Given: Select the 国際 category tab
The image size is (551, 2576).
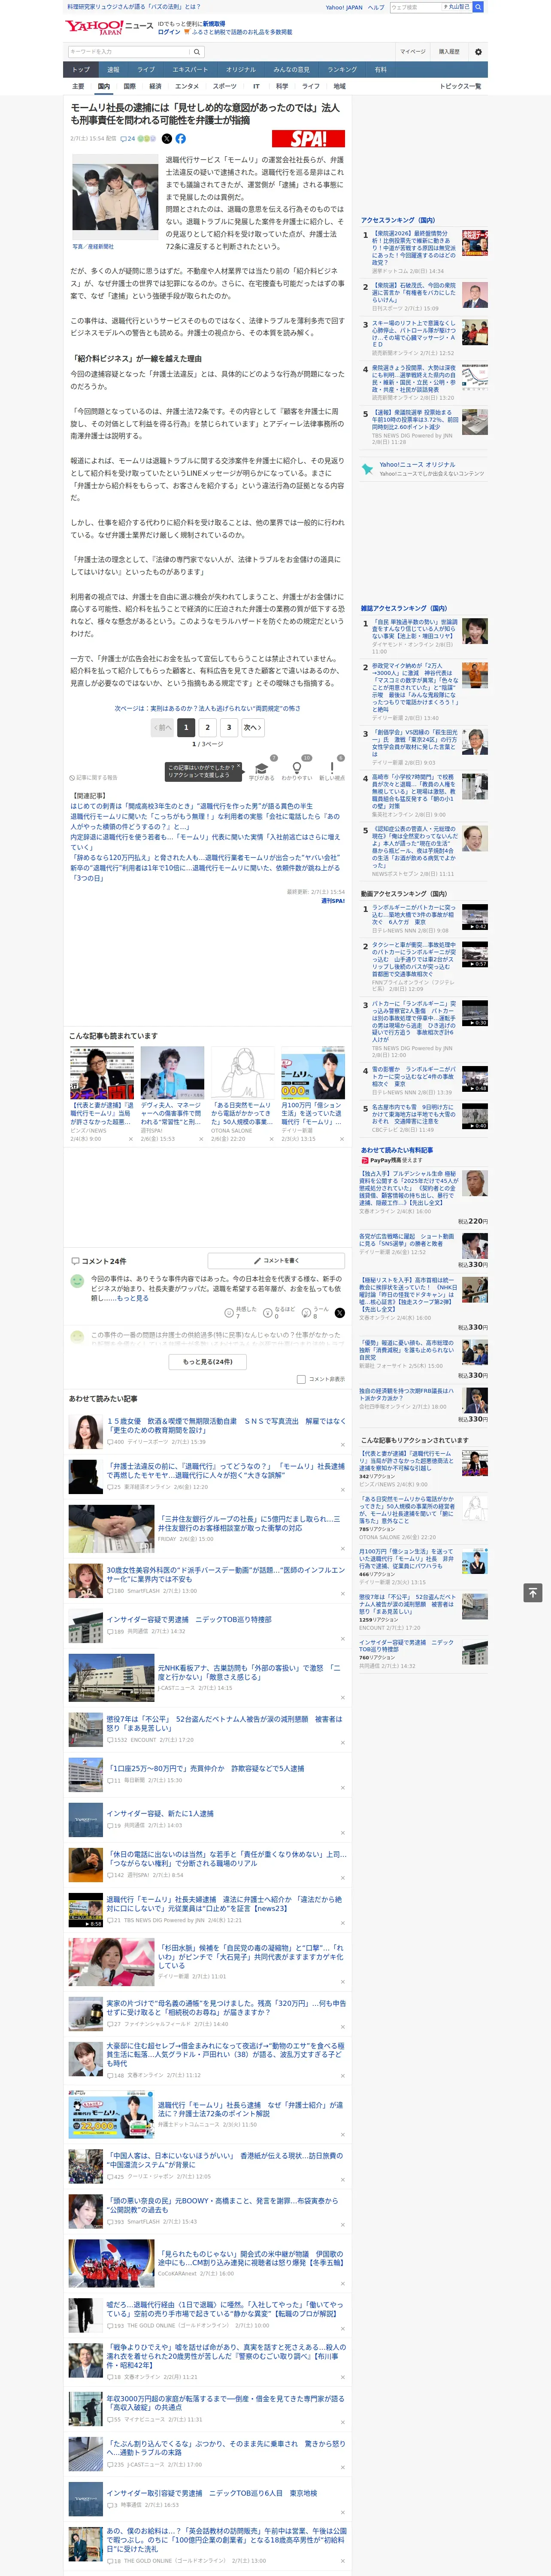Looking at the screenshot, I should 129,86.
